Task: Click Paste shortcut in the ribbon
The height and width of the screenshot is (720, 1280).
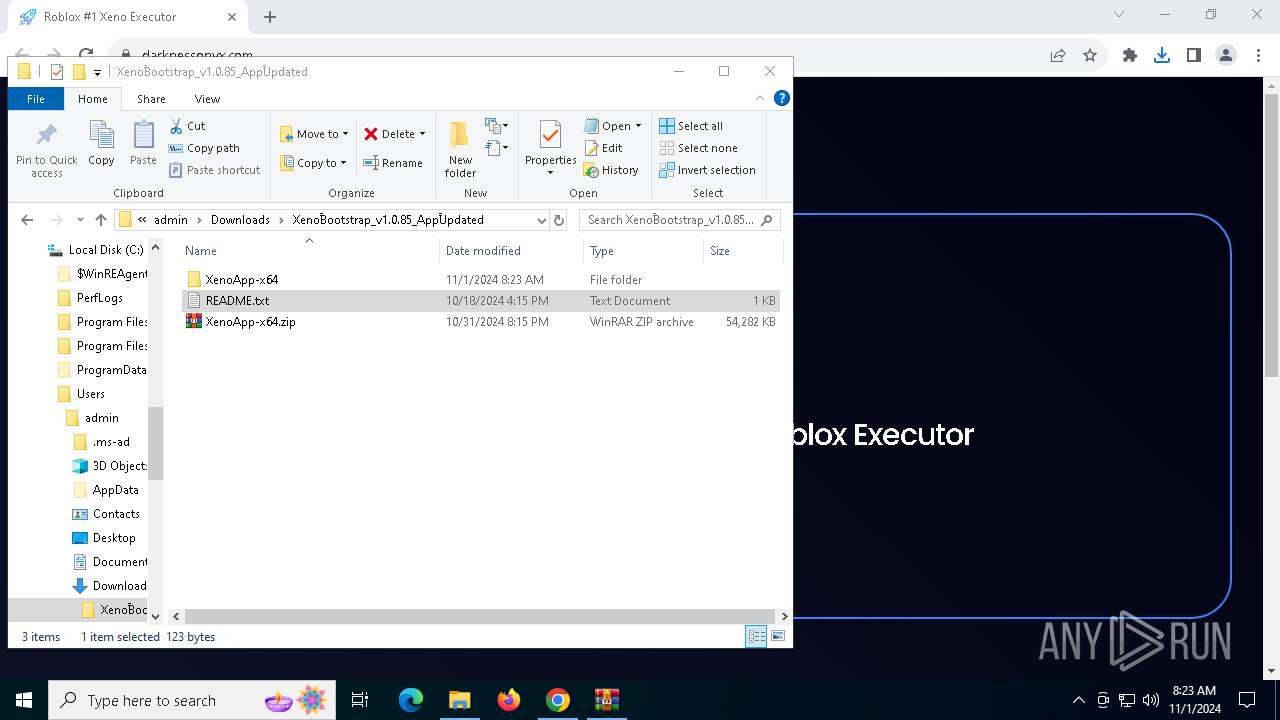Action: click(214, 170)
